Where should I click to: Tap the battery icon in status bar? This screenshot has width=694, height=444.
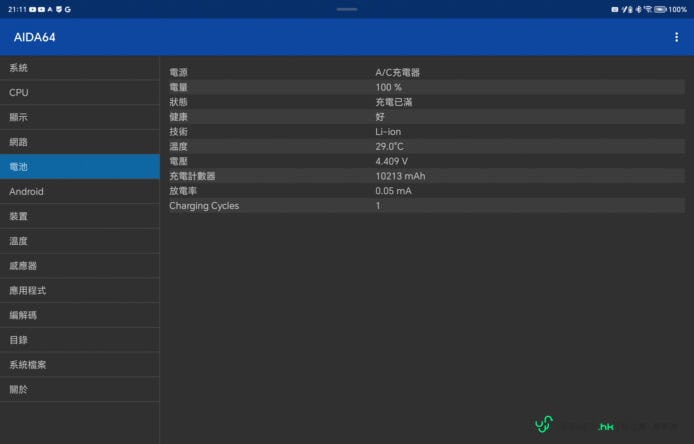pos(661,9)
